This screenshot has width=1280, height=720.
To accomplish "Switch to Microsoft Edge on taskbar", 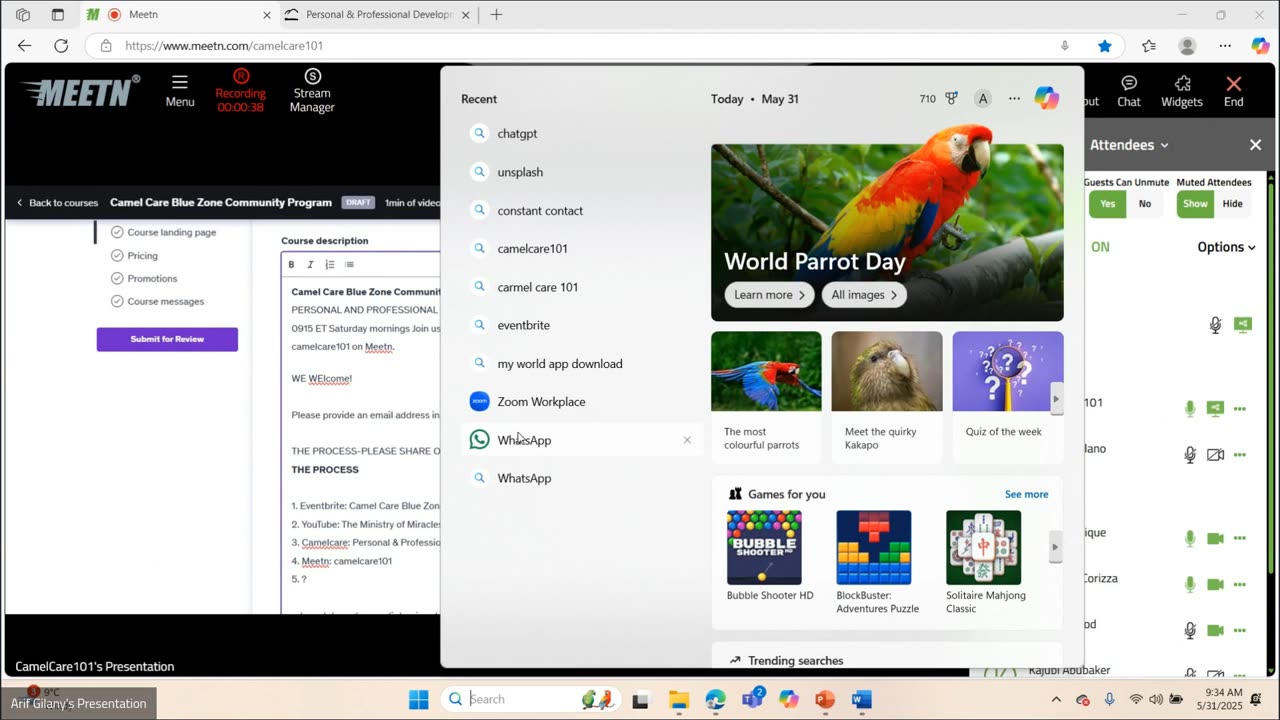I will pos(715,699).
